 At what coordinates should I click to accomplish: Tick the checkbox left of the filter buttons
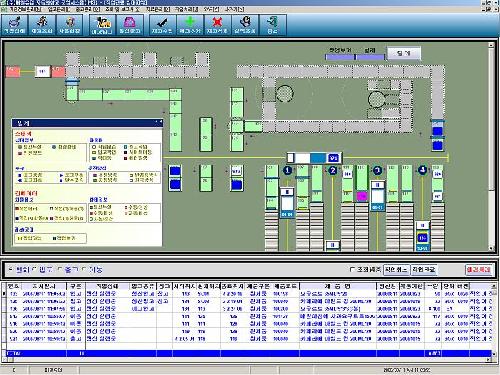click(353, 269)
